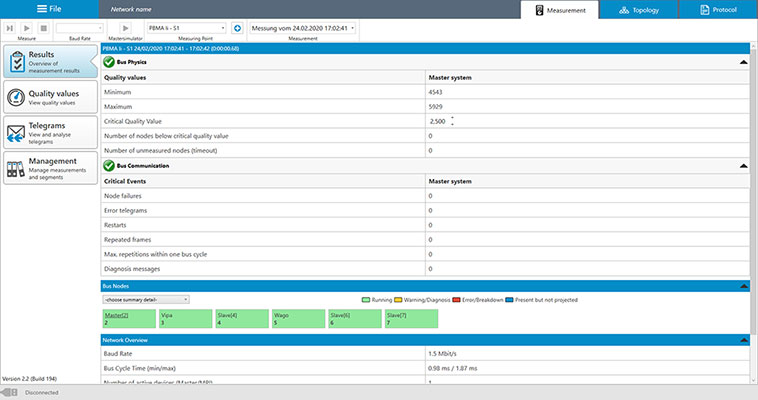Open the choose summary detail dropdown
Image resolution: width=758 pixels, height=400 pixels.
pyautogui.click(x=145, y=299)
